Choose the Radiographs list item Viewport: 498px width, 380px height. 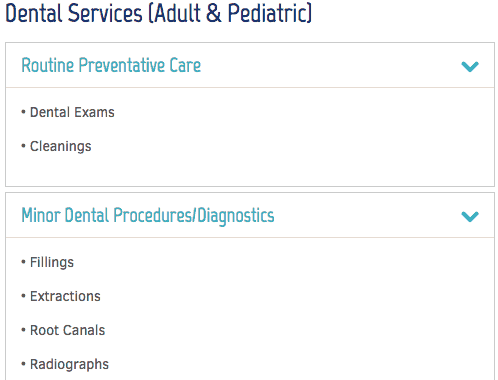(69, 364)
